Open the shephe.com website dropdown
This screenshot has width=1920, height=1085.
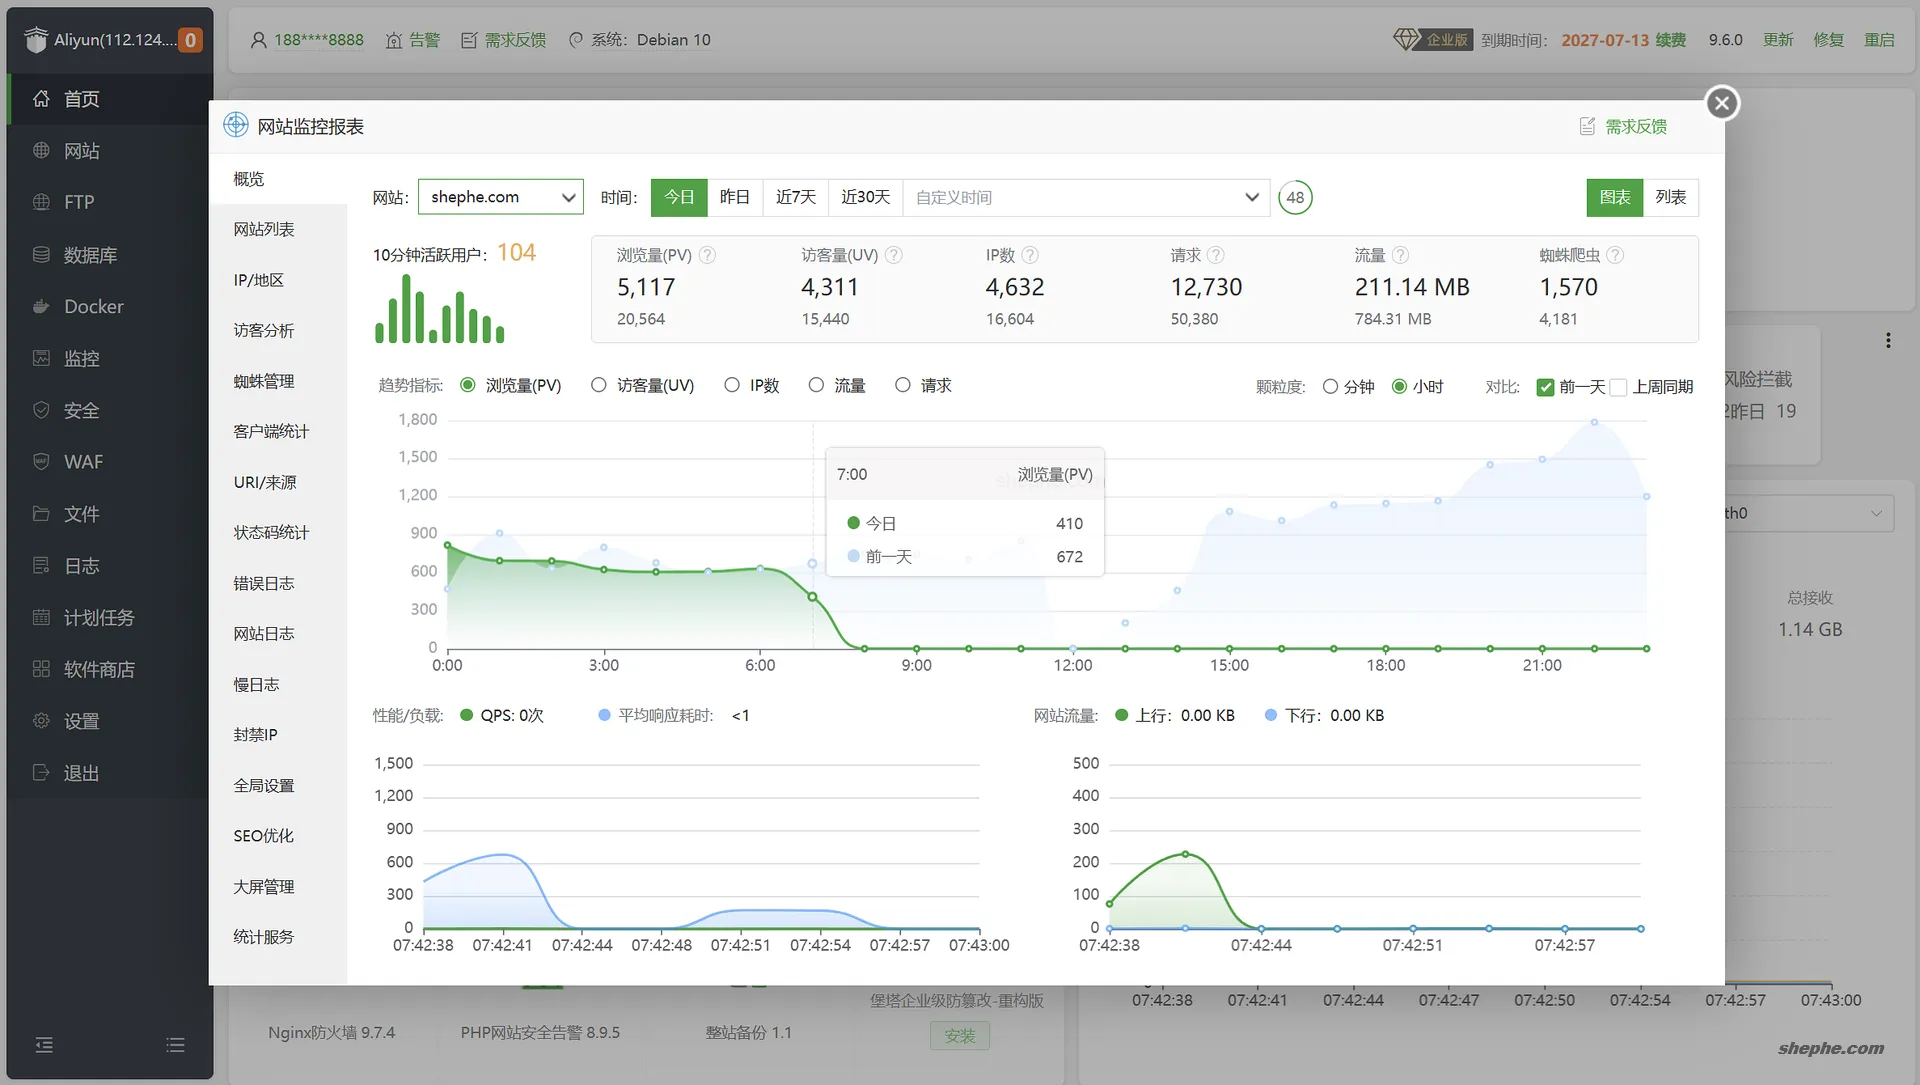(x=500, y=197)
